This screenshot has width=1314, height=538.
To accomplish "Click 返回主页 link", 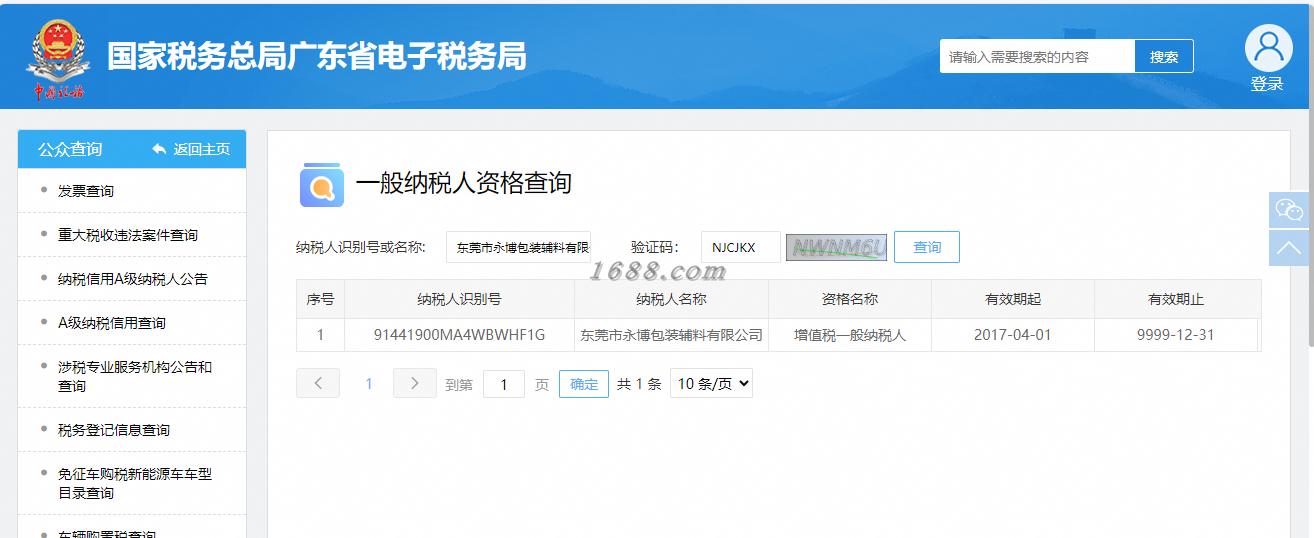I will (202, 149).
